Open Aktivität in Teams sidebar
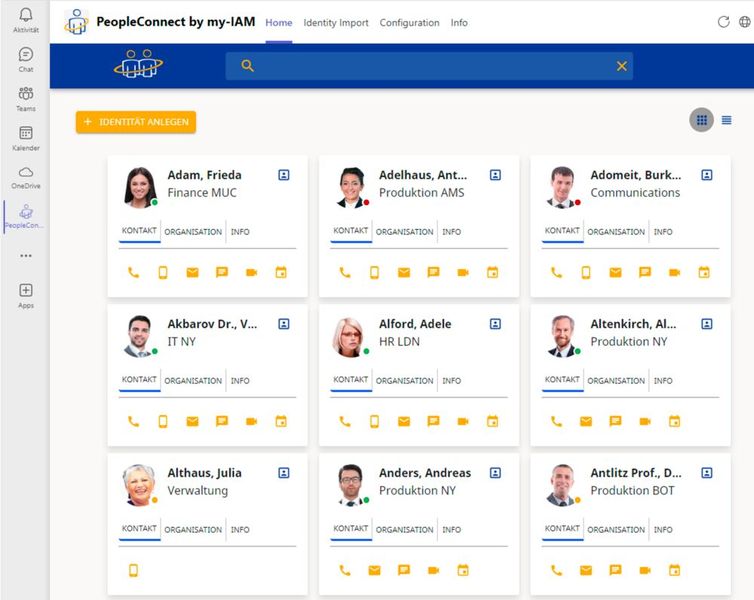 25,21
